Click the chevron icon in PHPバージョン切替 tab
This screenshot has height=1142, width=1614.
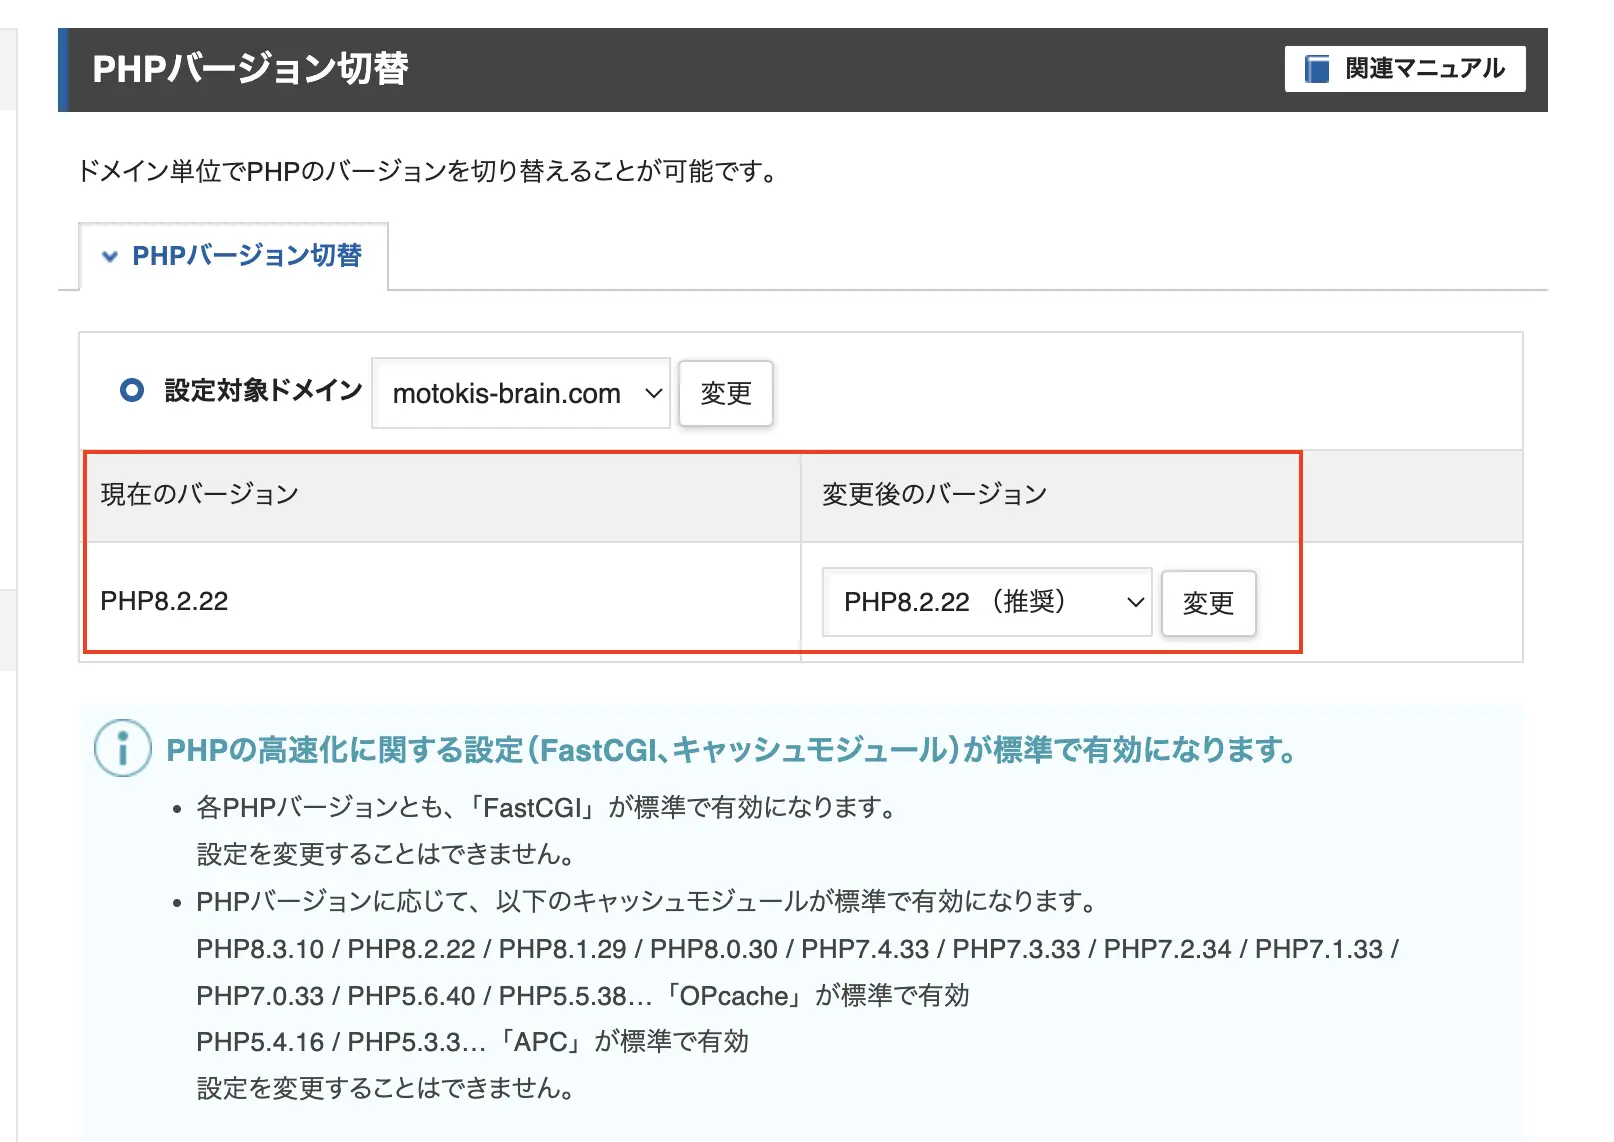(x=110, y=257)
